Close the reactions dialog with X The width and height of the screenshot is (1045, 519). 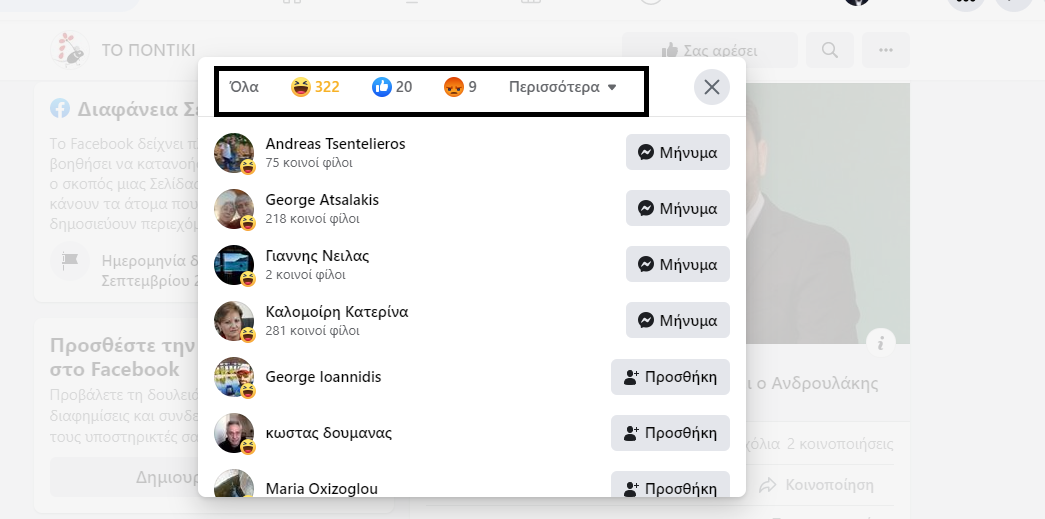click(712, 87)
